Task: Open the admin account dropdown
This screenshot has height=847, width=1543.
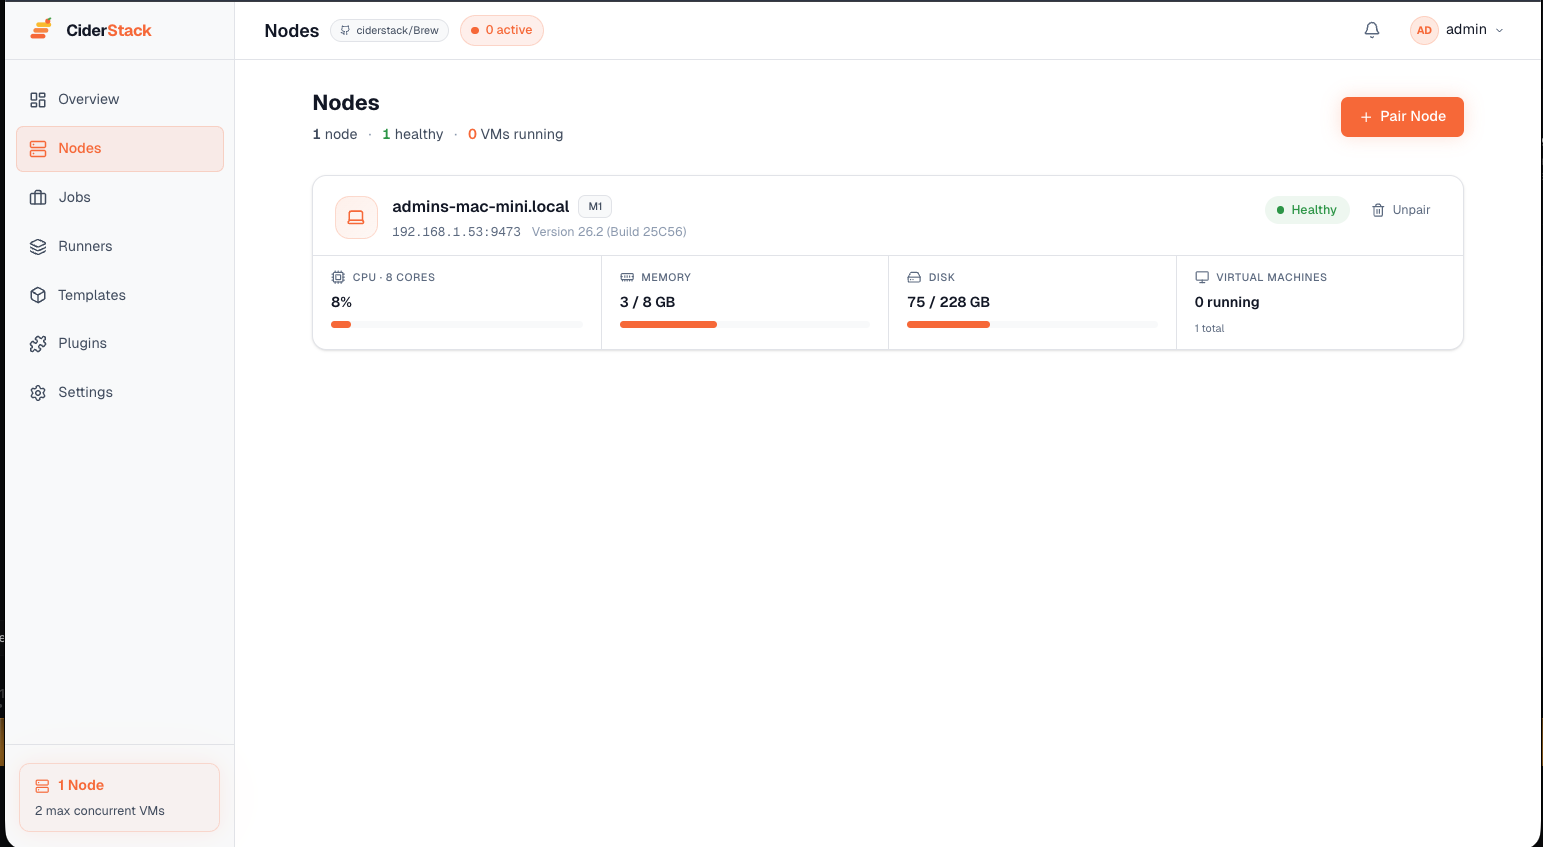Action: click(1466, 30)
